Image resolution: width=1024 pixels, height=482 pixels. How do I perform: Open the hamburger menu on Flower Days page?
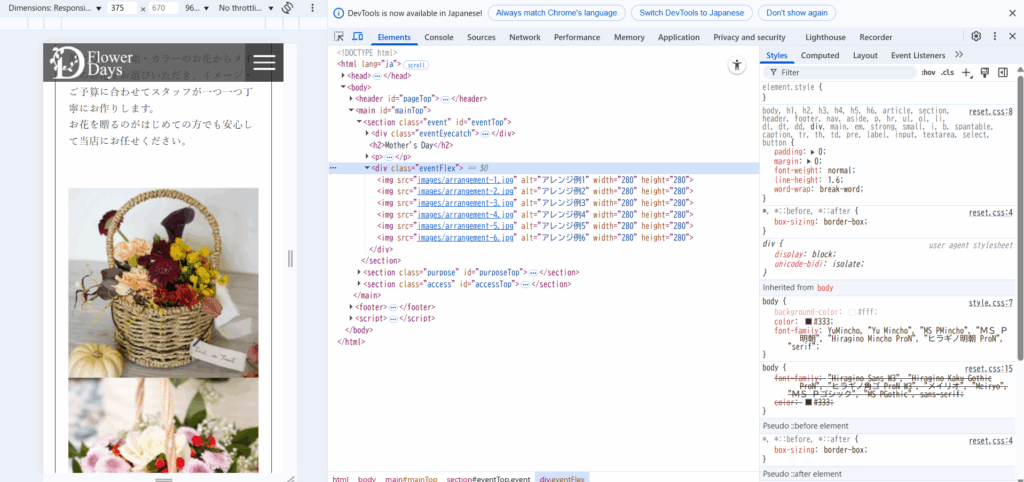264,62
